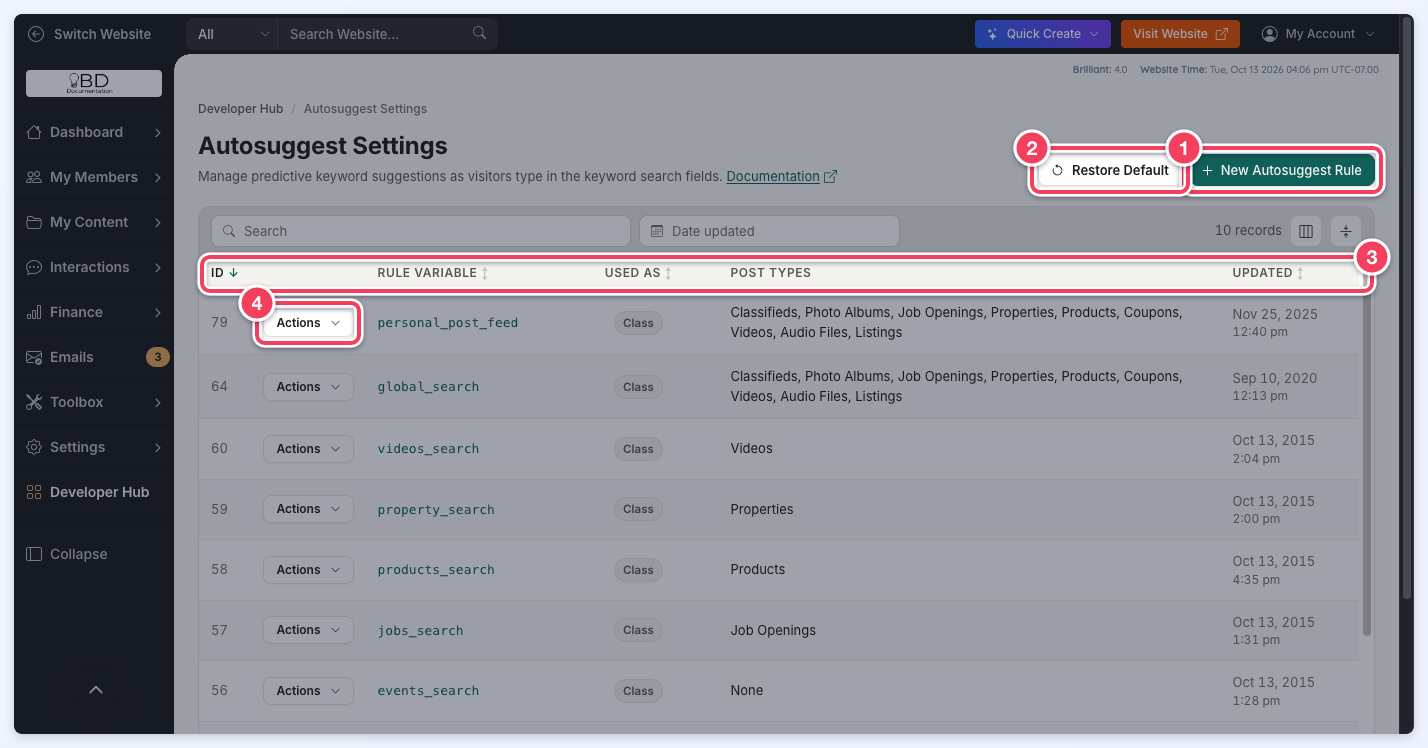The image size is (1428, 748).
Task: Sort by the ID column header
Action: pyautogui.click(x=224, y=272)
